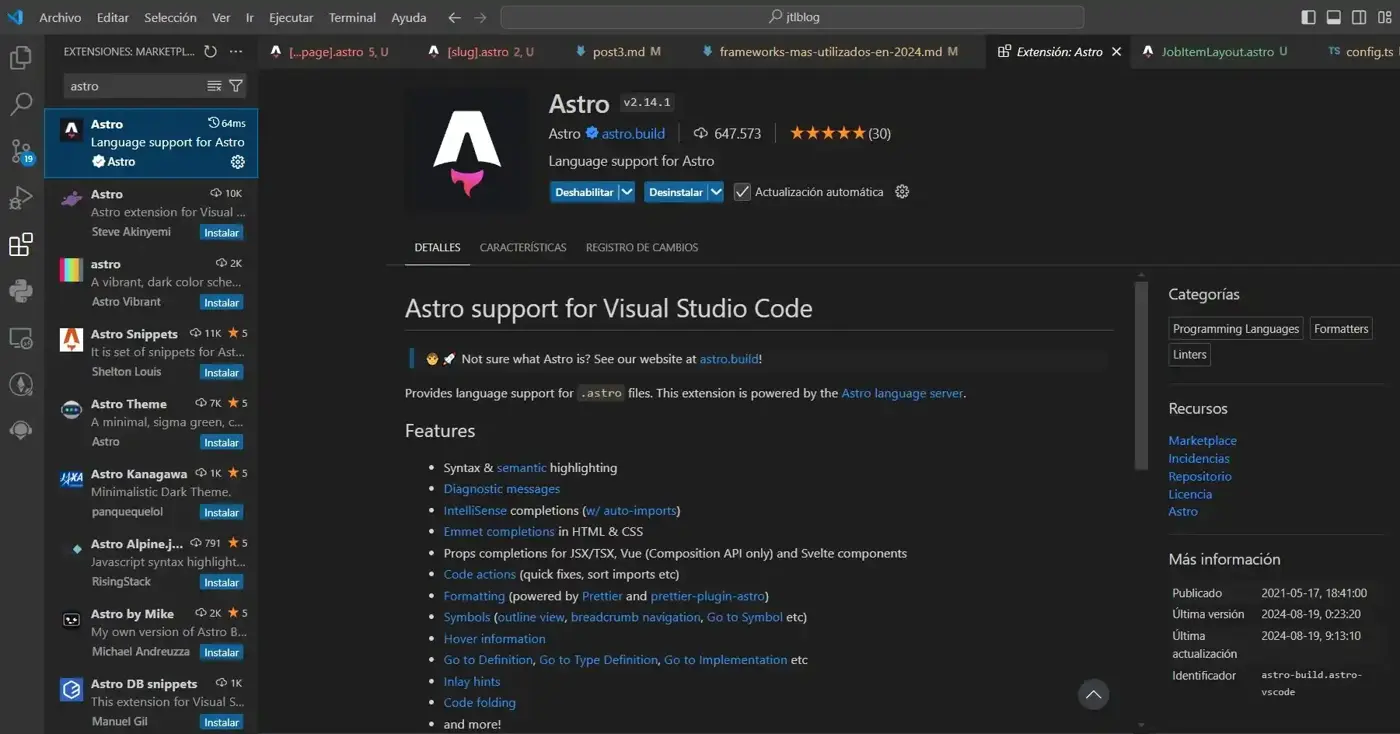Screen dimensions: 1400x734
Task: Switch to the REGISTRO DE CAMBIOS tab
Action: coord(642,248)
